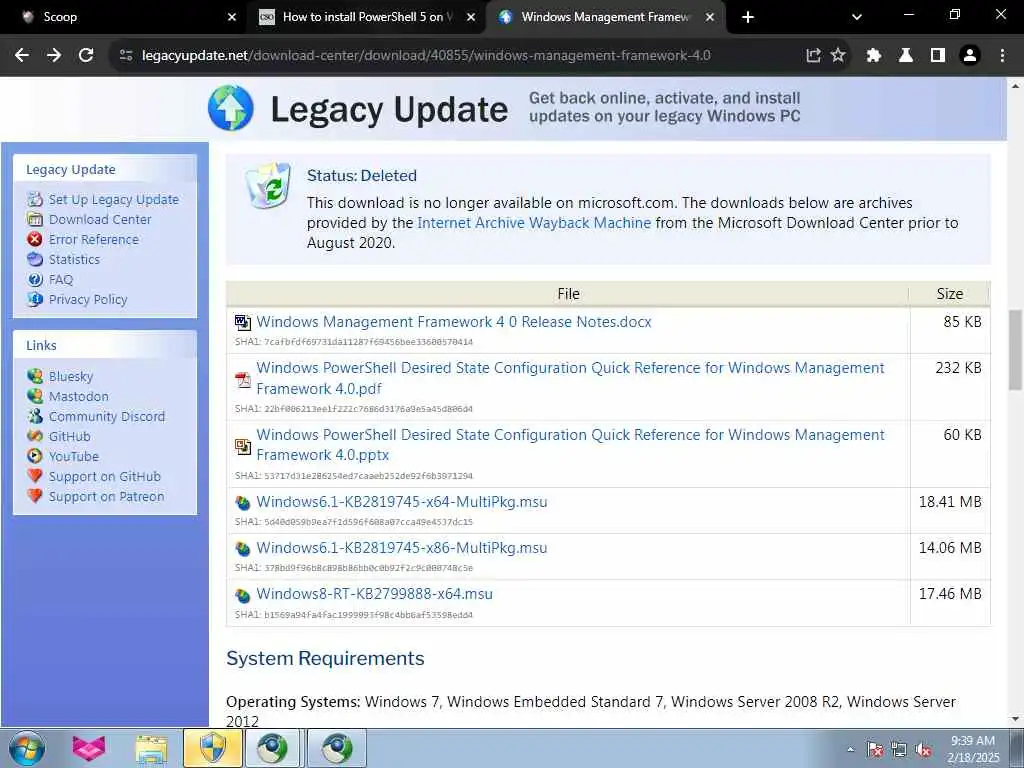
Task: Click the Legacy Update globe logo
Action: 231,108
